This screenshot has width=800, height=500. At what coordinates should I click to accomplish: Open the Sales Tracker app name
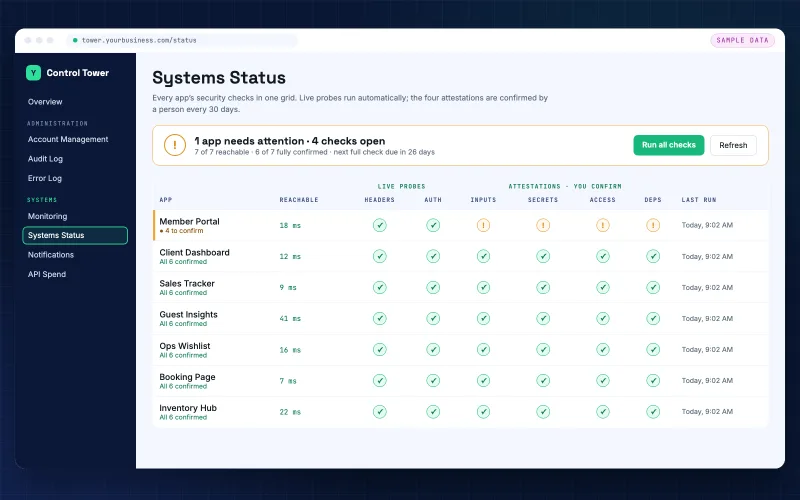187,284
